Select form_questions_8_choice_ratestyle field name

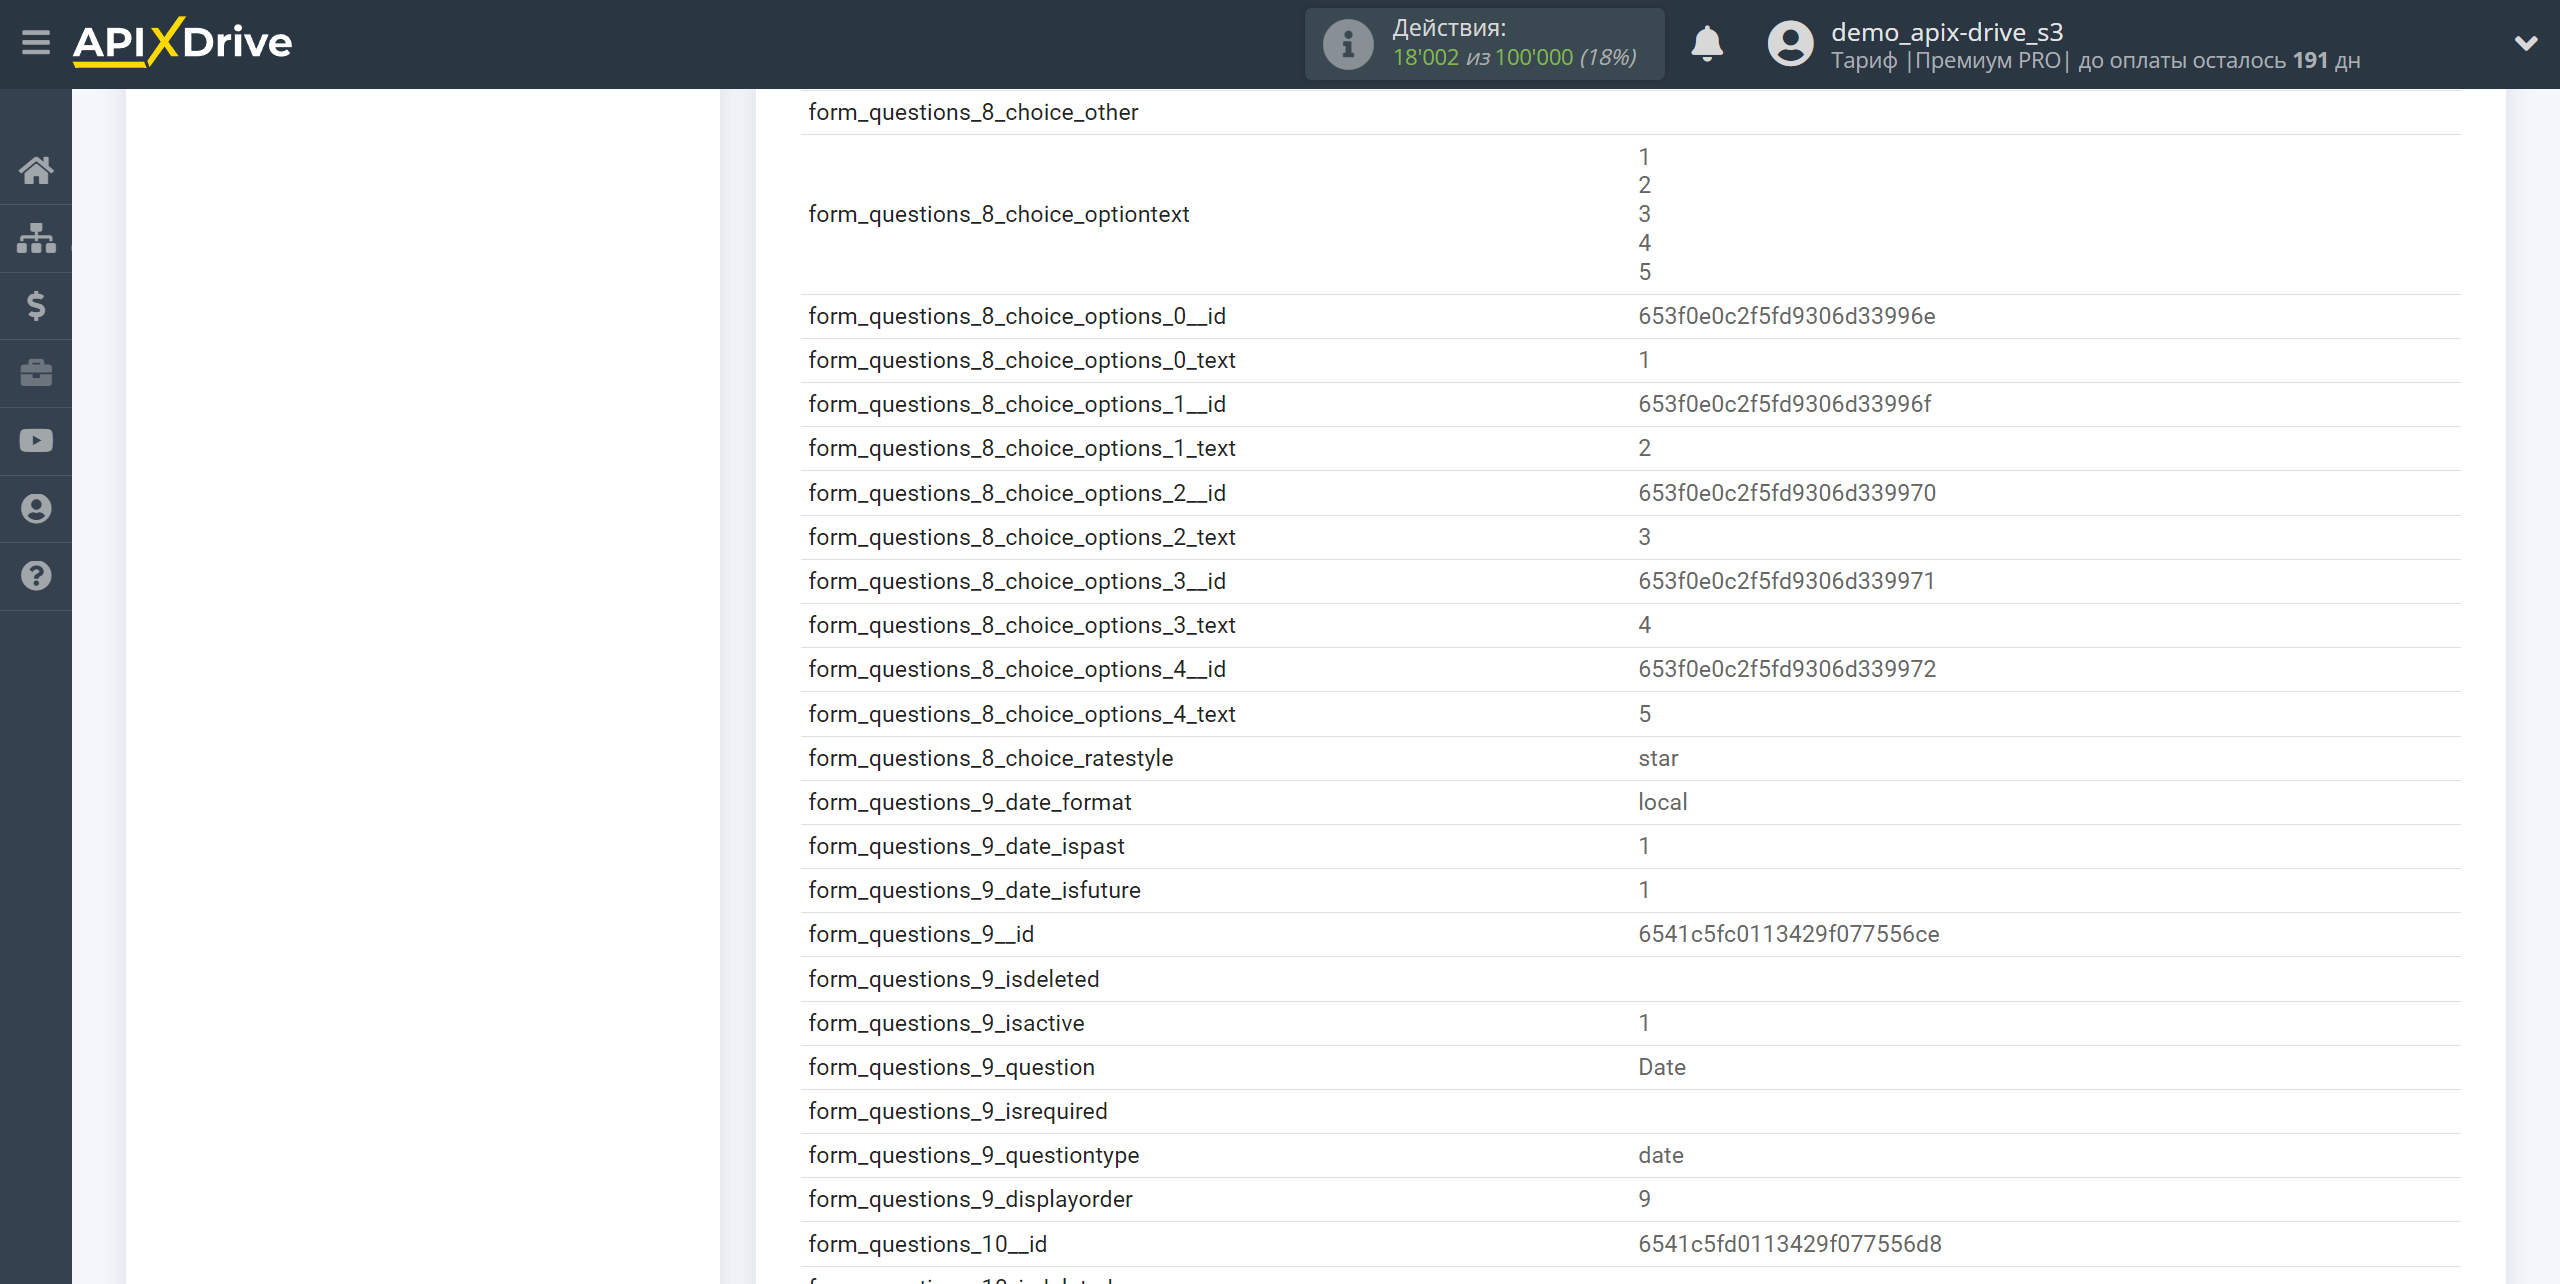pos(991,759)
